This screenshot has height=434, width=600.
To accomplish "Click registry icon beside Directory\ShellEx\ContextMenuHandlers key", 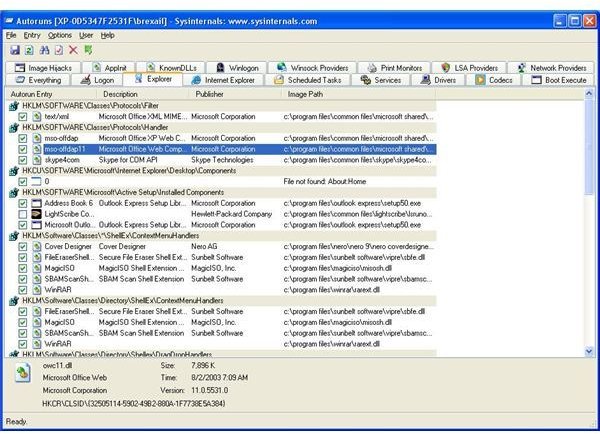I will point(14,301).
